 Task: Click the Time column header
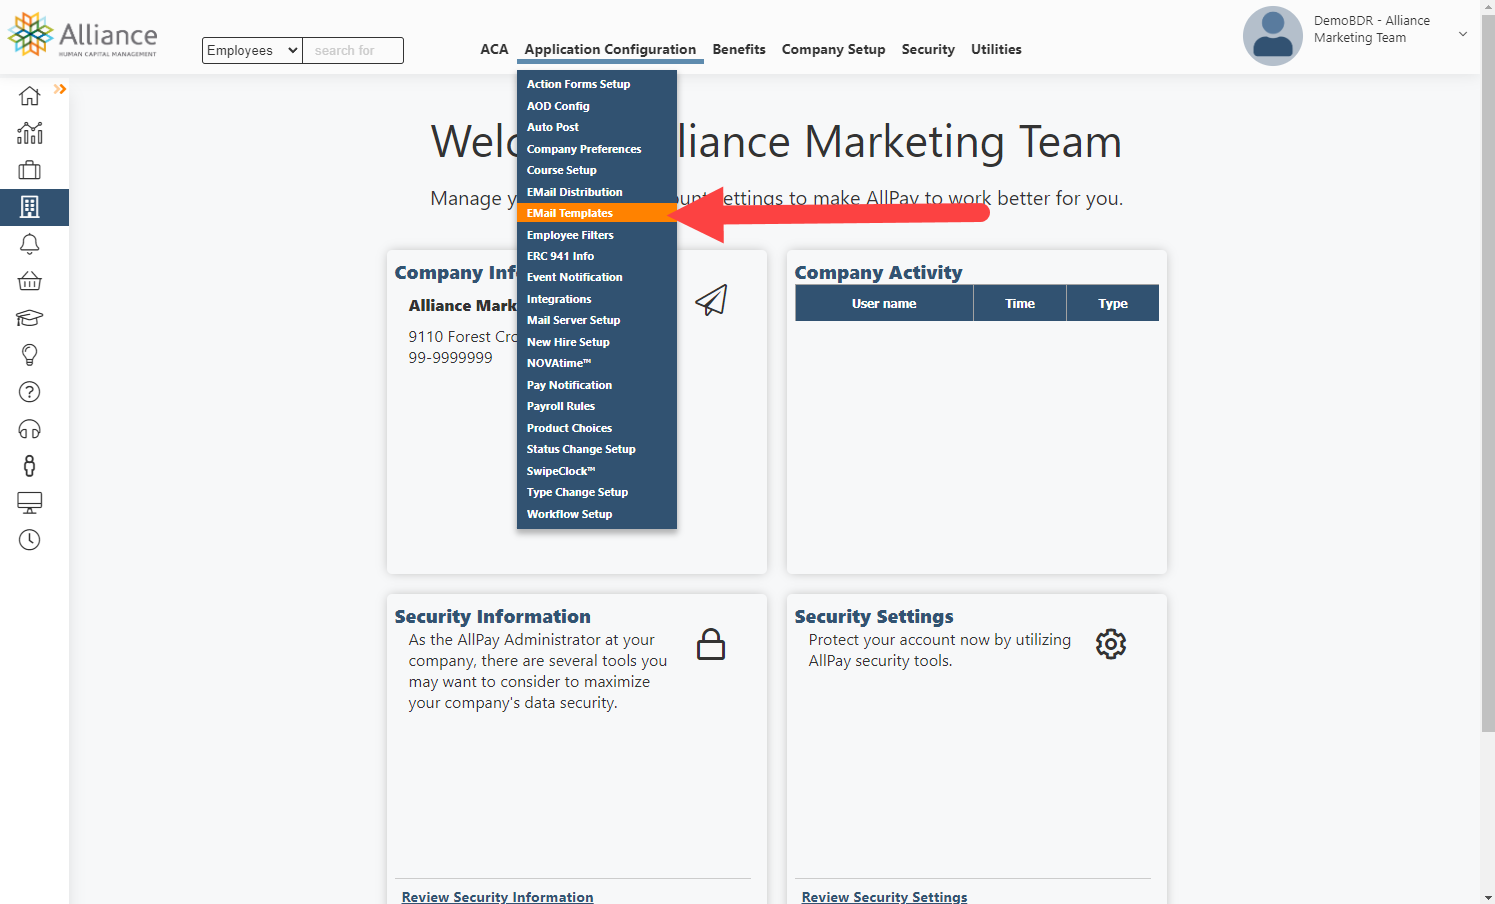1020,303
